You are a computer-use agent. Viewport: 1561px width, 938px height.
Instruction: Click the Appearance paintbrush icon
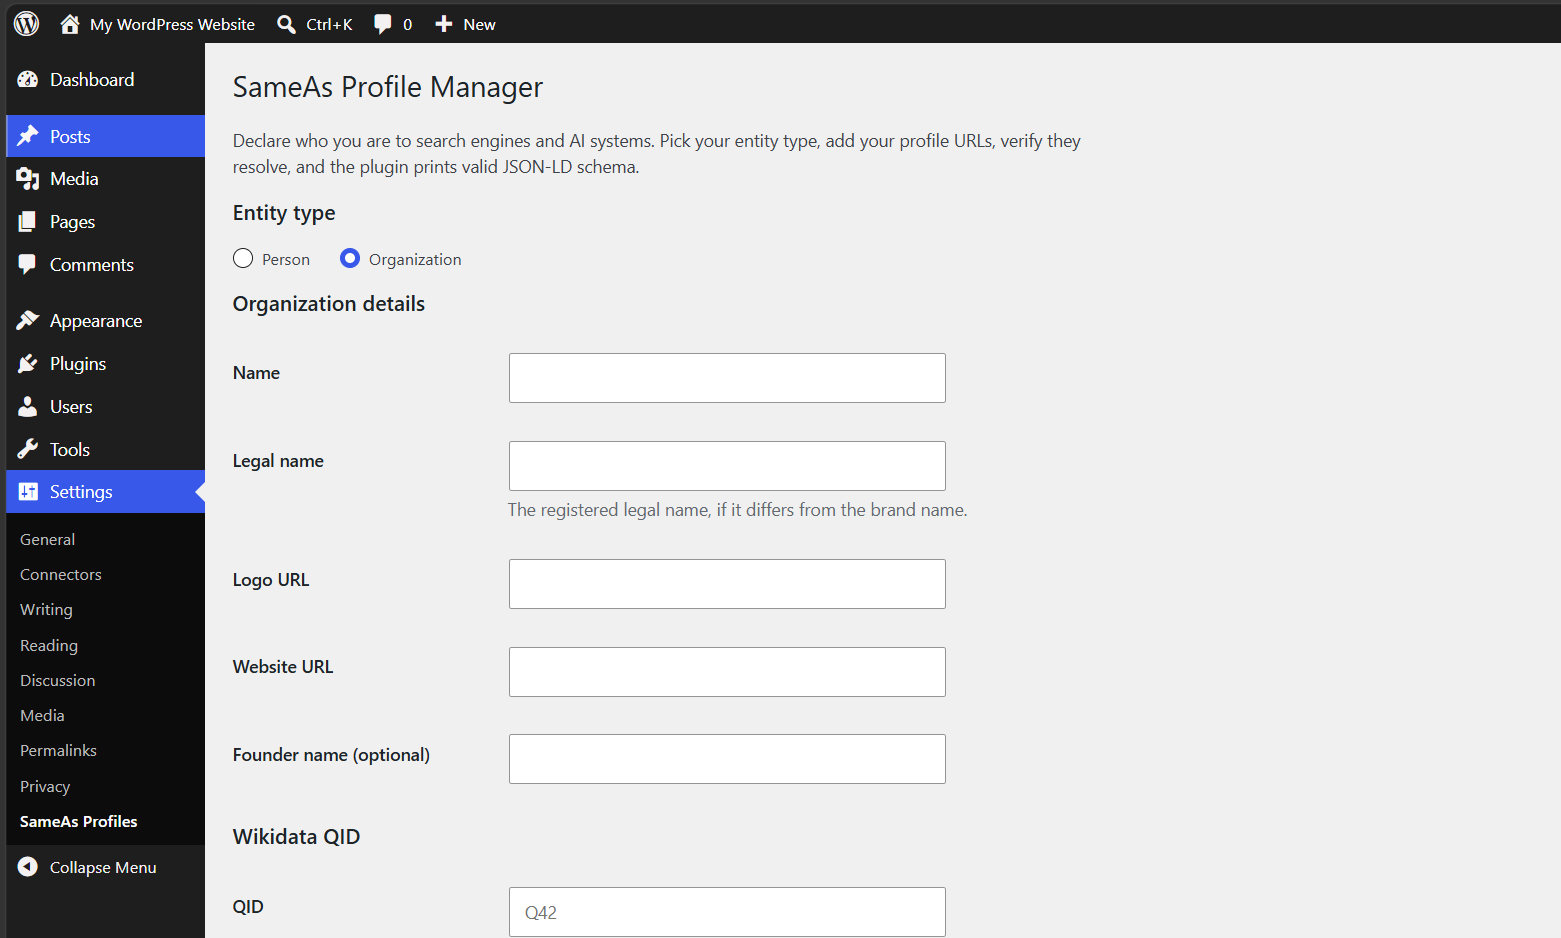click(x=28, y=320)
